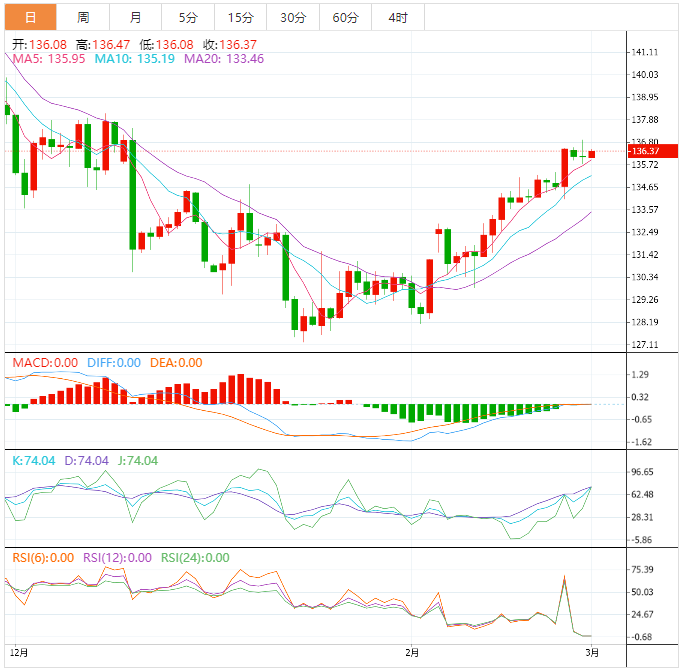Click the K:74.04 KDJ label
The height and width of the screenshot is (672, 687).
point(34,461)
